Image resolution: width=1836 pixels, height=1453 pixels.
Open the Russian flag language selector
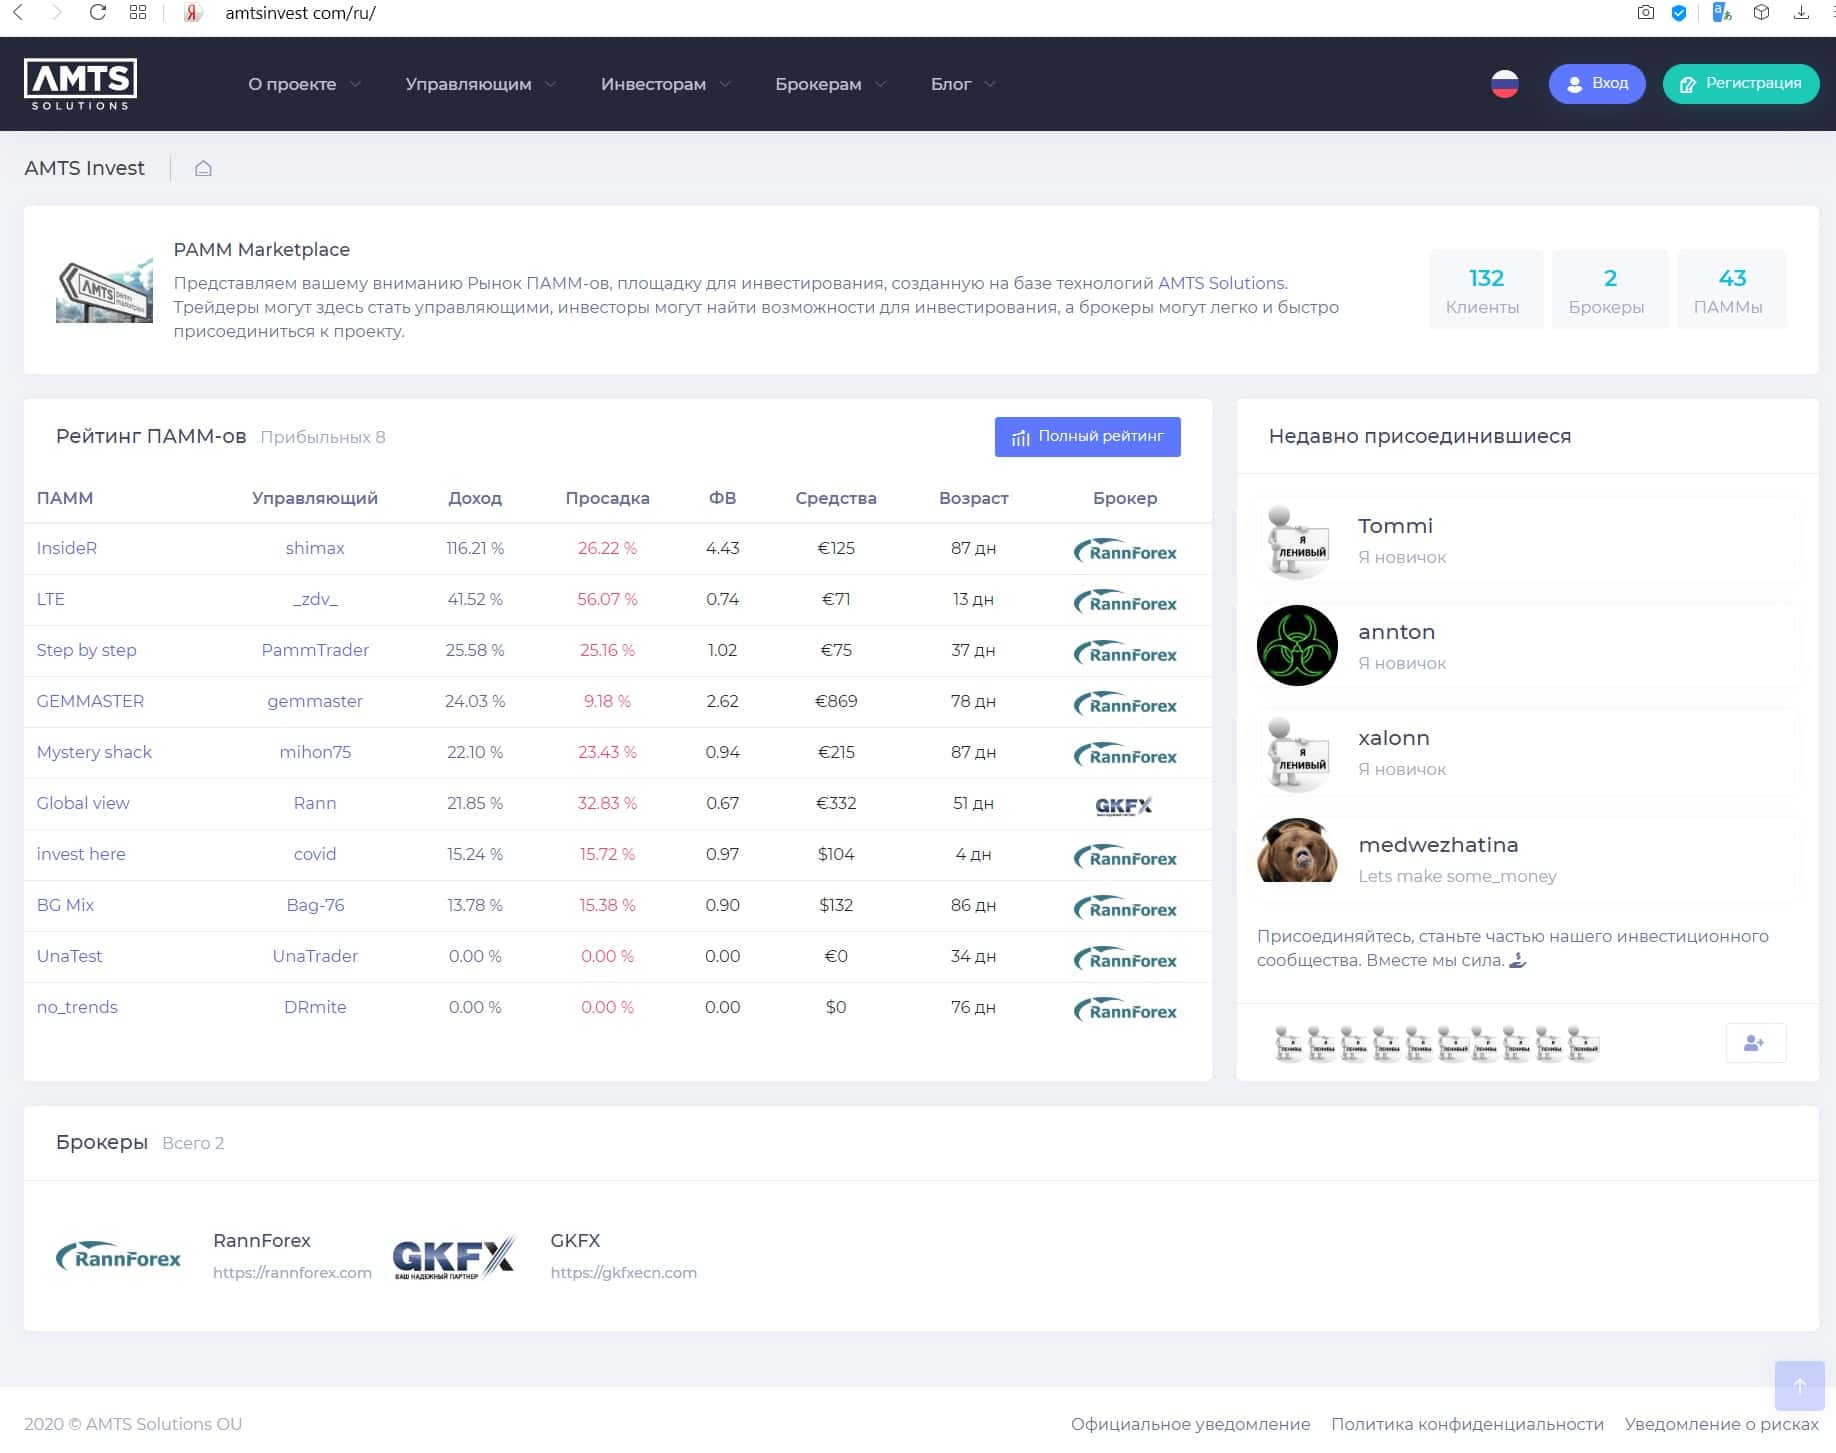point(1504,84)
